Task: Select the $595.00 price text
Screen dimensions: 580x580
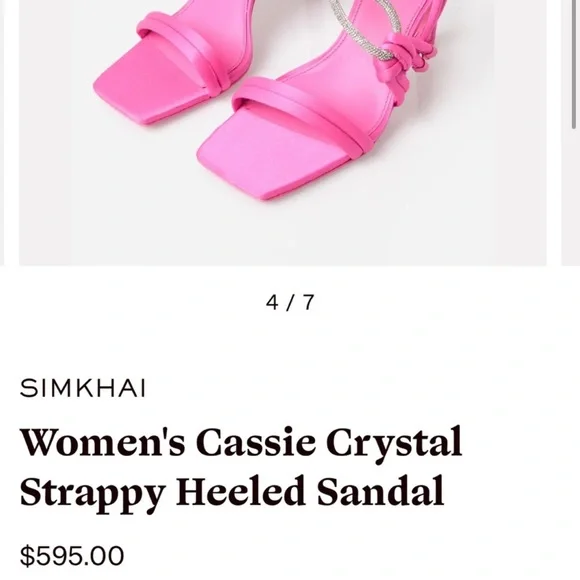Action: [72, 556]
